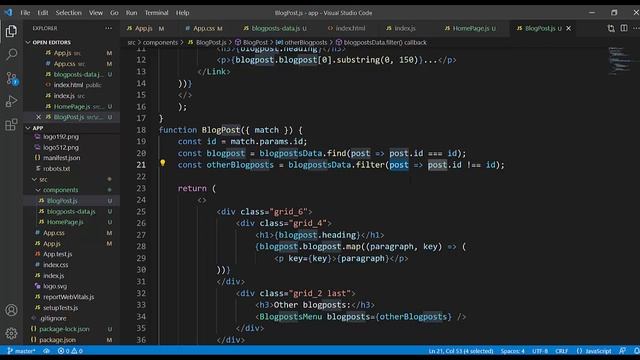Click the components breadcrumb segment
Viewport: 640px width, 360px height.
click(x=160, y=42)
